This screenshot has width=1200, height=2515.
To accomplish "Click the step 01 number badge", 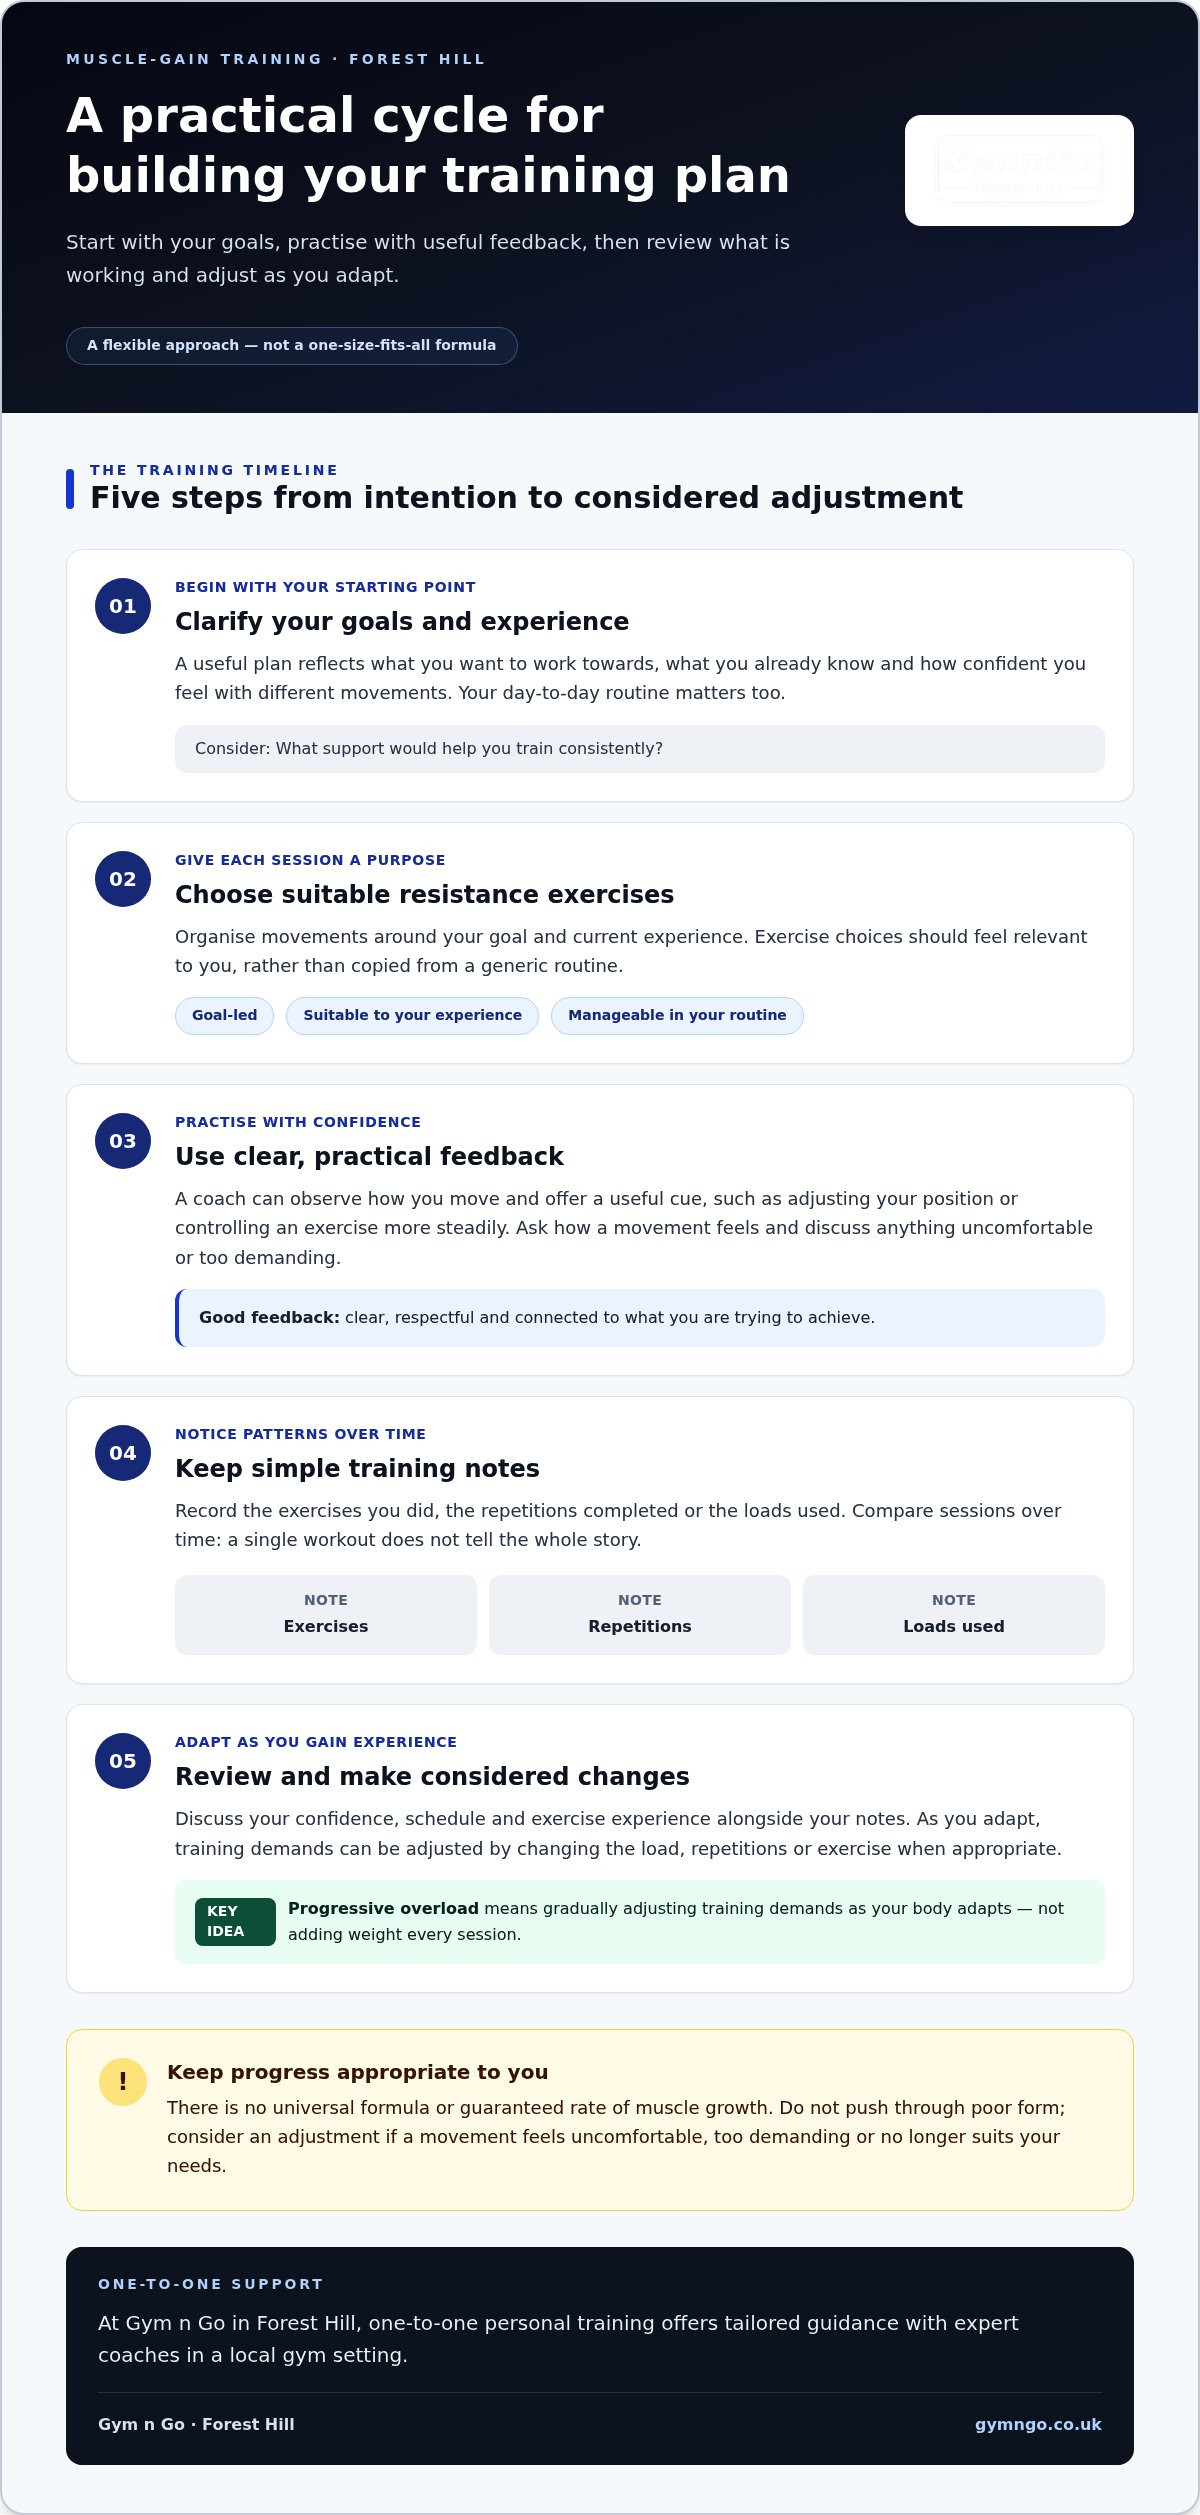I will 123,606.
